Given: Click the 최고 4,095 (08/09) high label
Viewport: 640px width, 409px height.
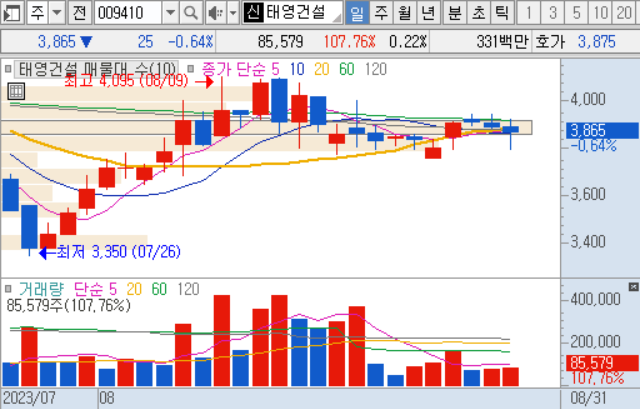Looking at the screenshot, I should pos(126,81).
